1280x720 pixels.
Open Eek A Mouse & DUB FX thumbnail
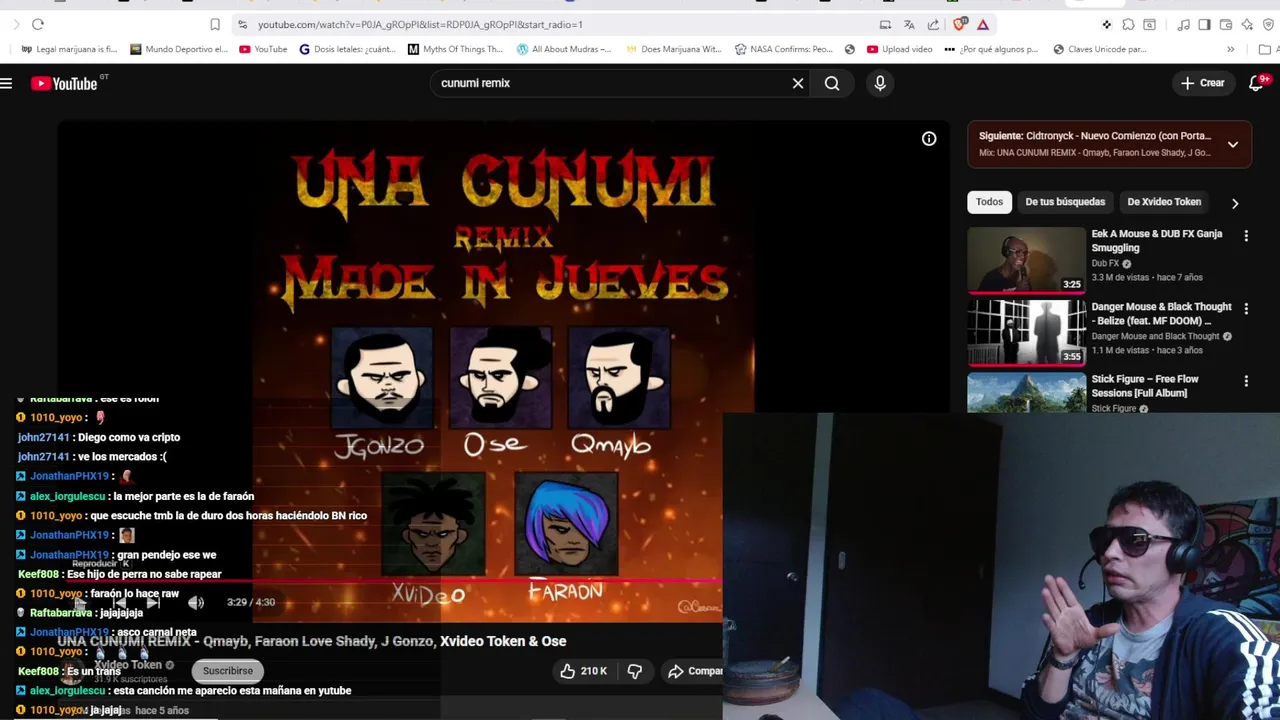[1026, 260]
